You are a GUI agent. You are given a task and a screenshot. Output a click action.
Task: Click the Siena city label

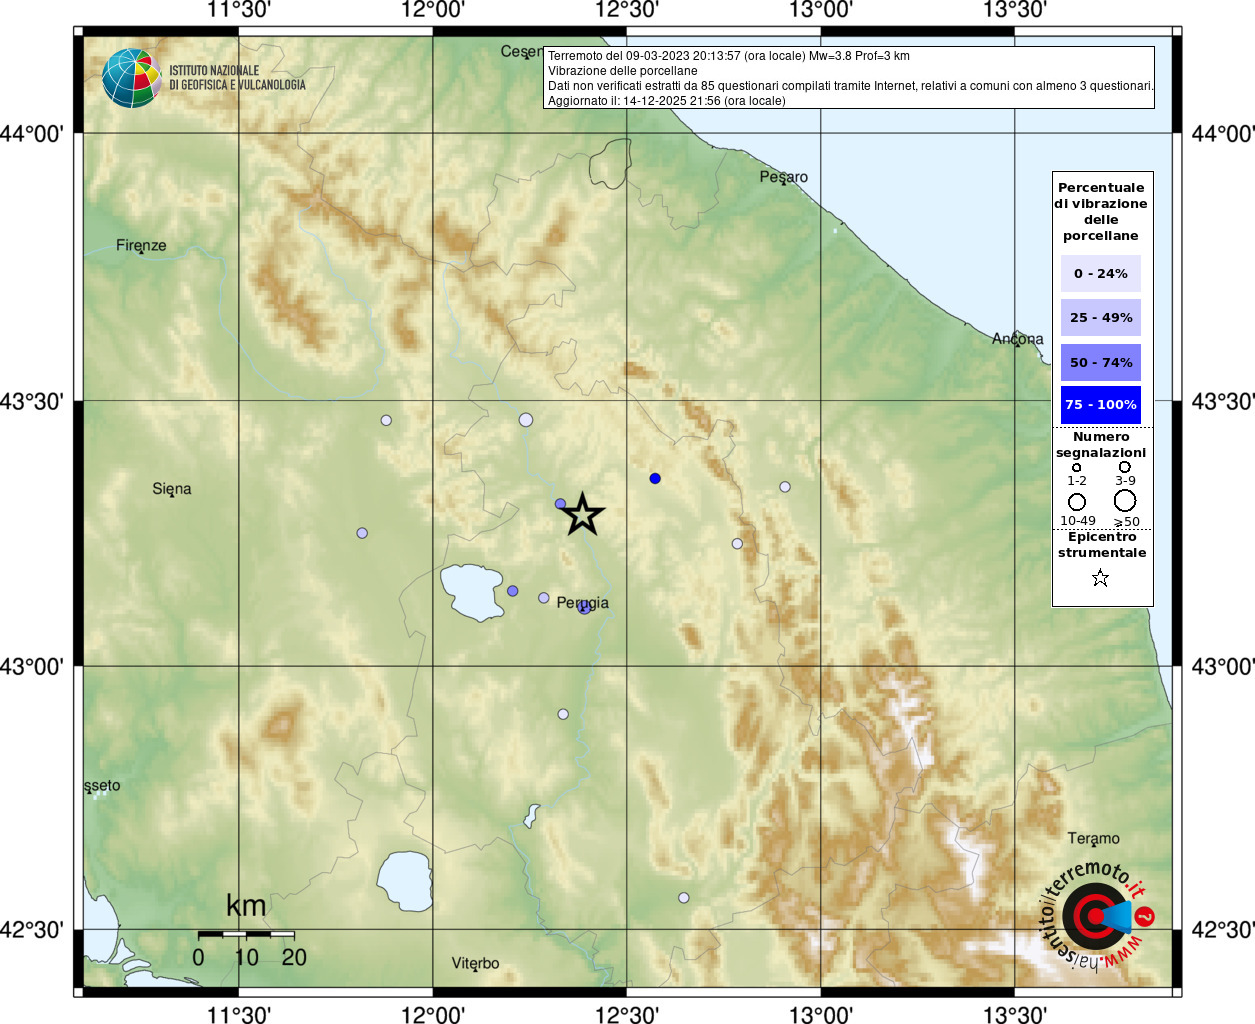pyautogui.click(x=172, y=489)
